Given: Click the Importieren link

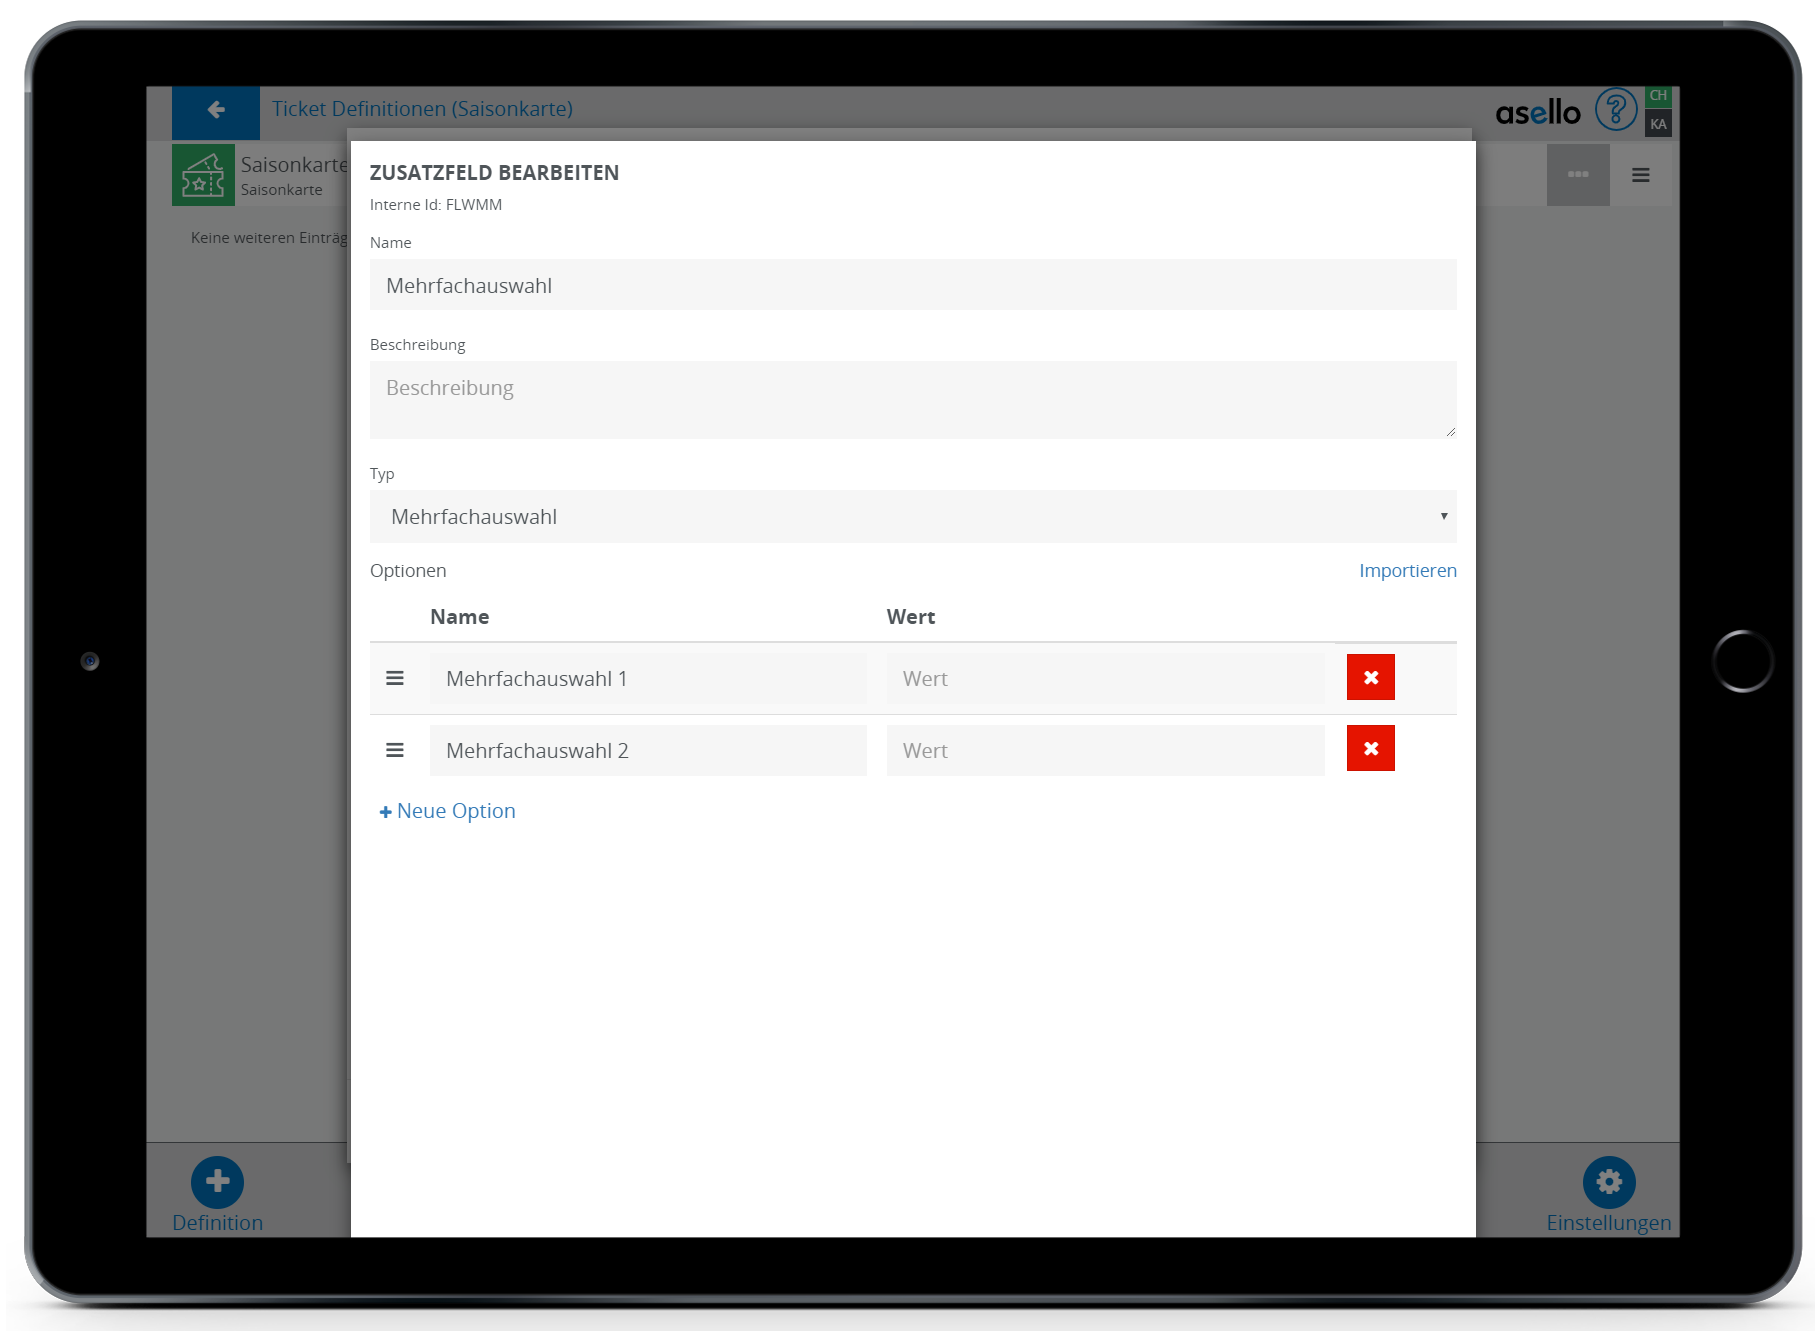Looking at the screenshot, I should [1407, 571].
